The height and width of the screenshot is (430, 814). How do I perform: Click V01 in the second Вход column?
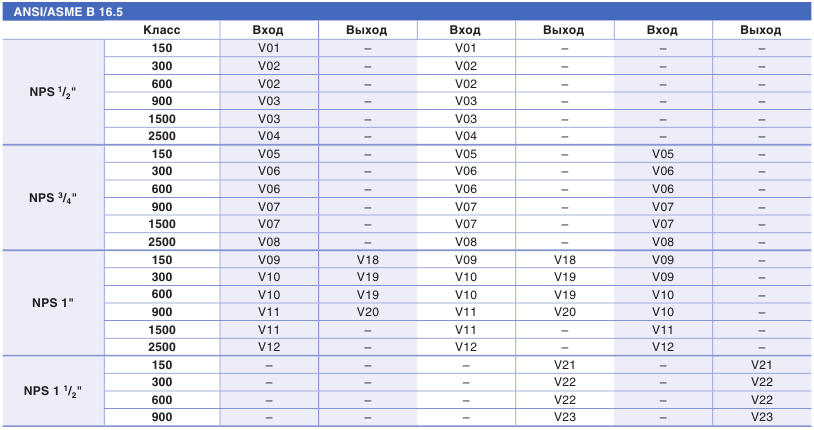tap(466, 48)
